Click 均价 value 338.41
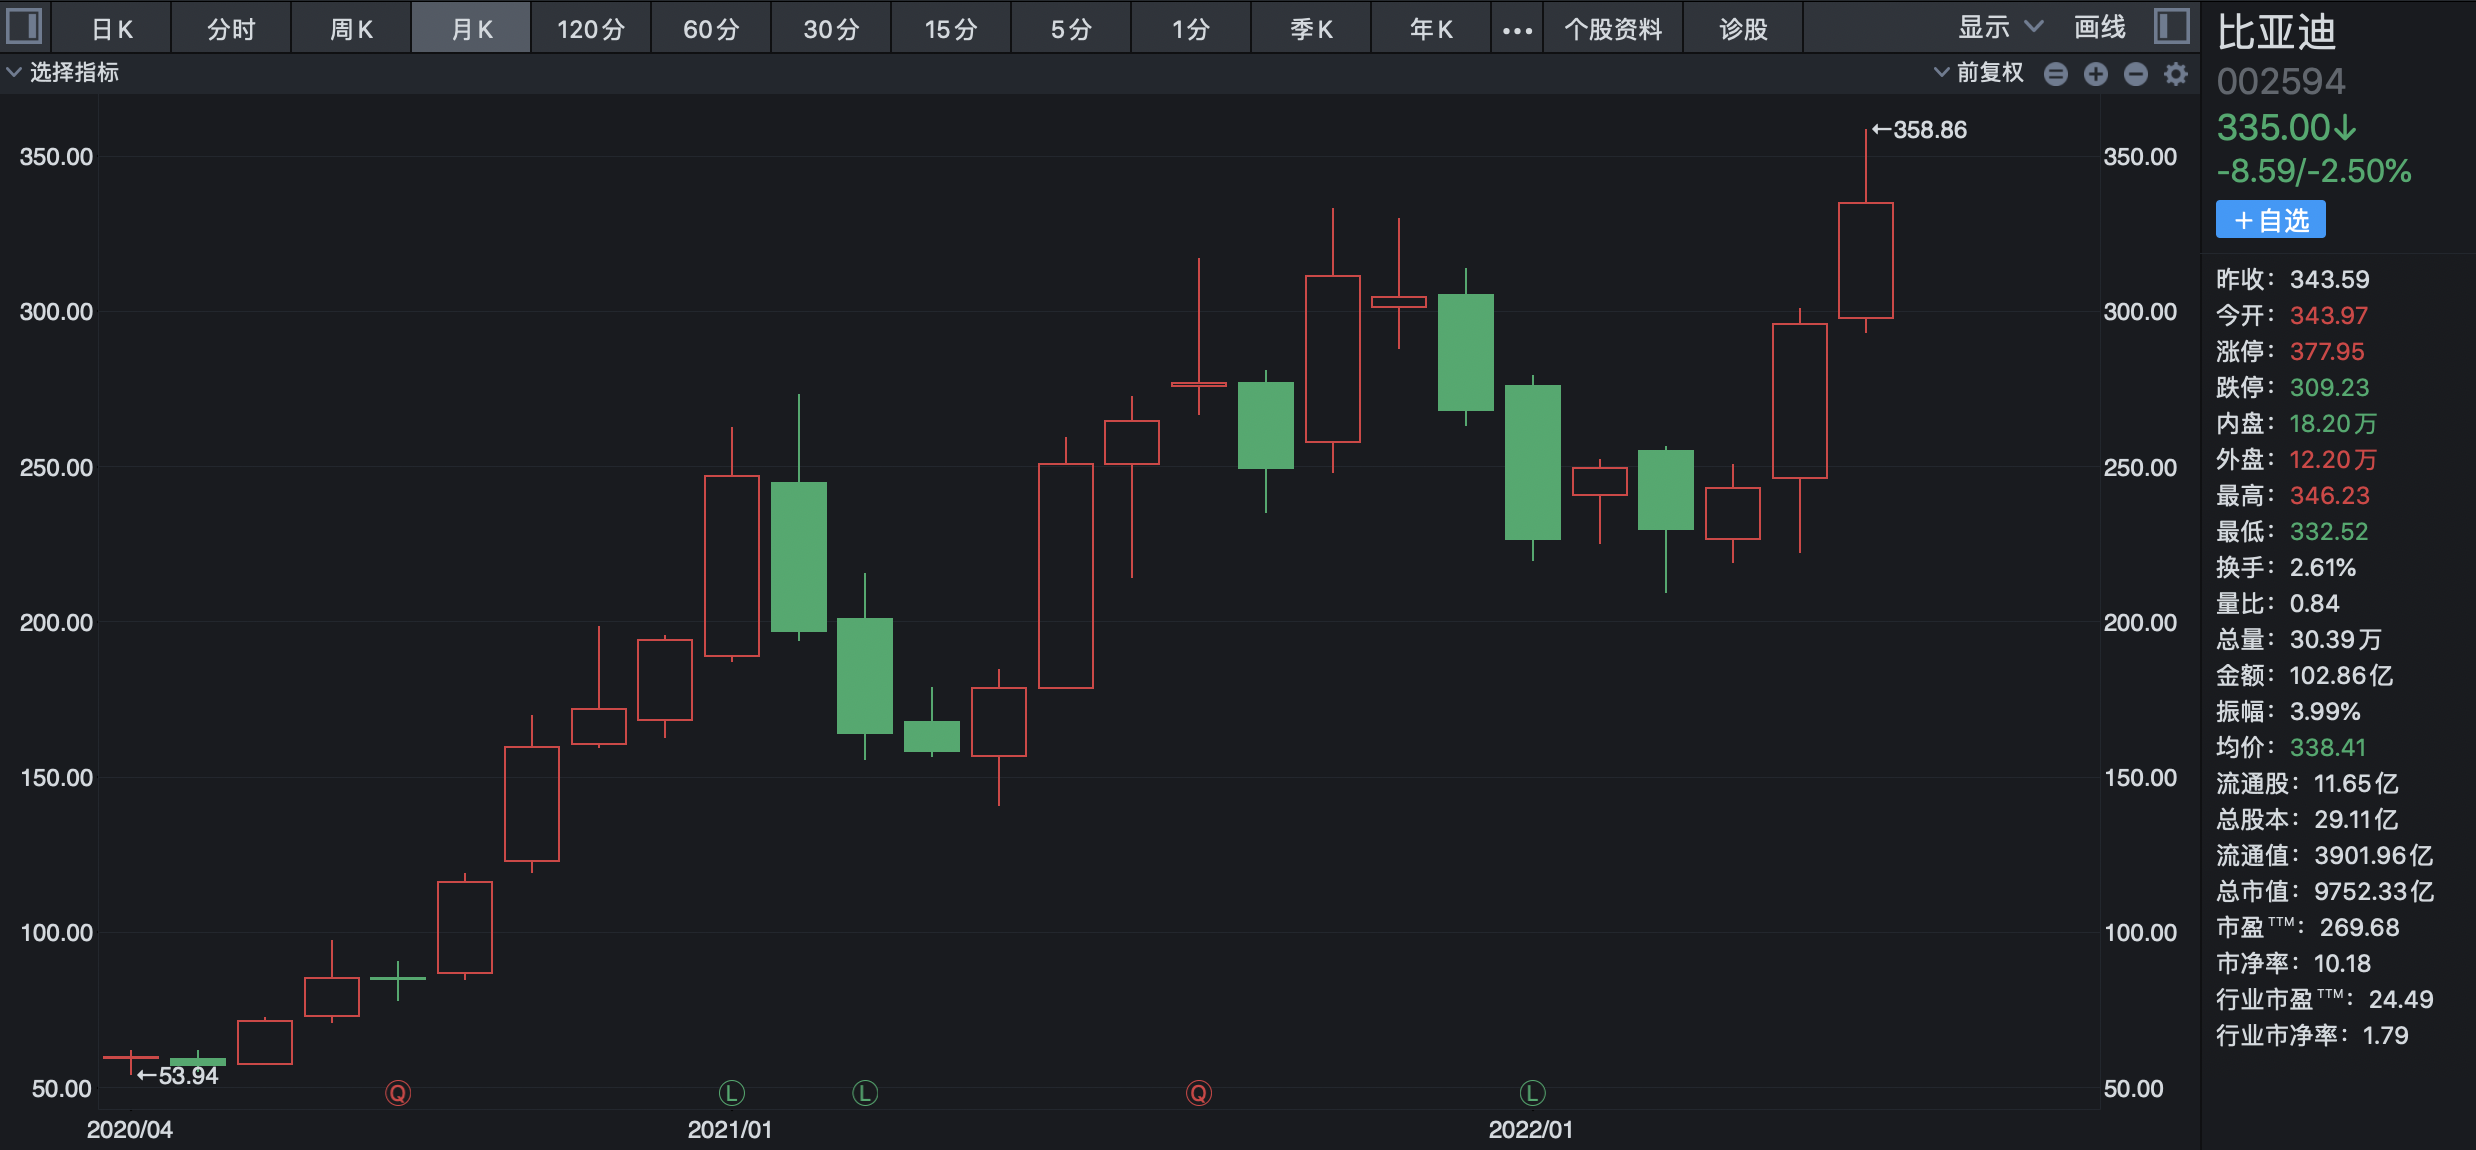2476x1150 pixels. click(2328, 747)
